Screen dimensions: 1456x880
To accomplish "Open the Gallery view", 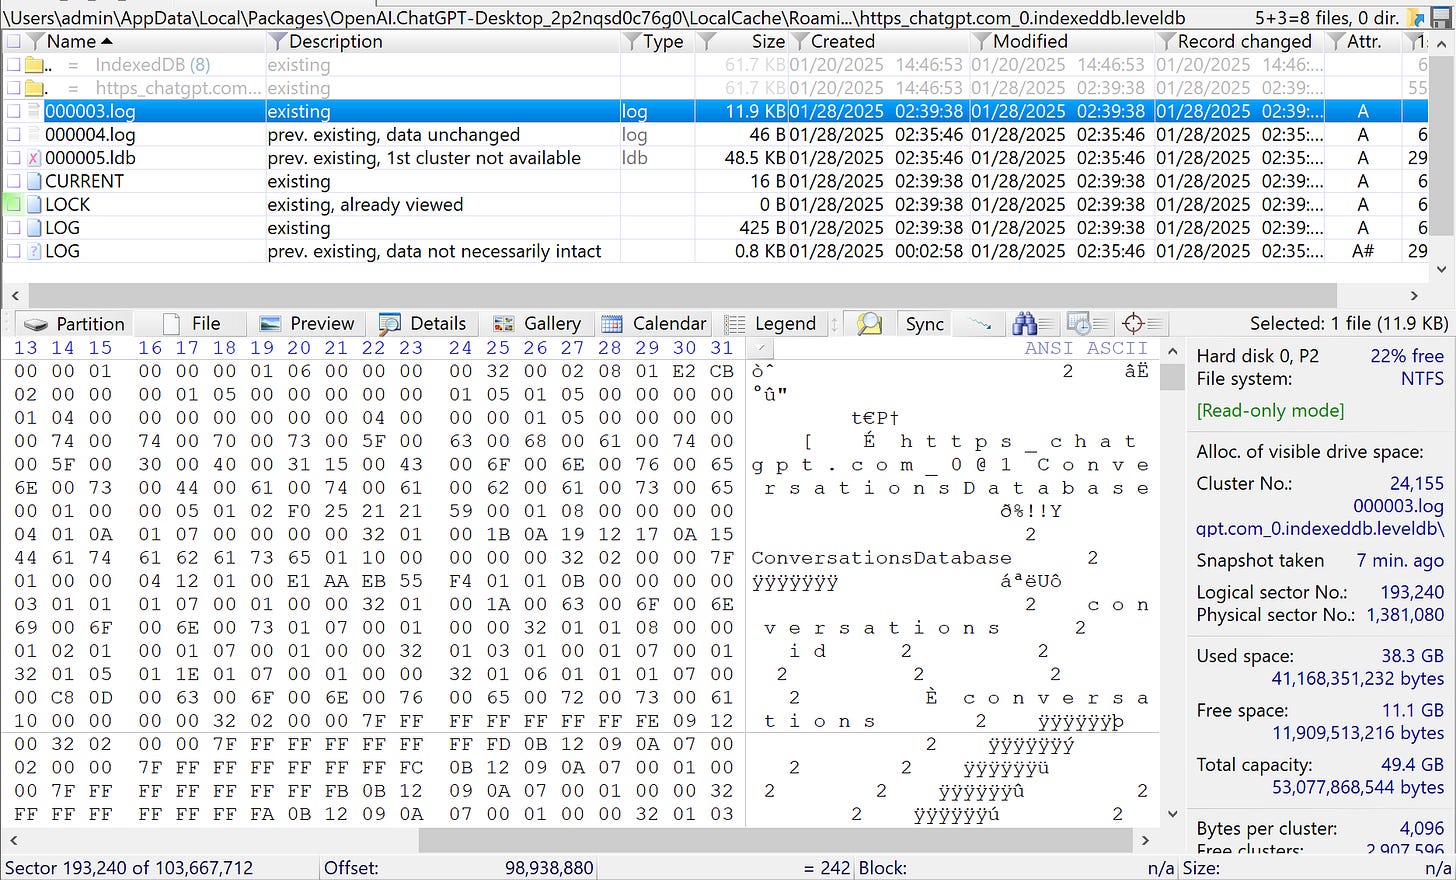I will (539, 323).
